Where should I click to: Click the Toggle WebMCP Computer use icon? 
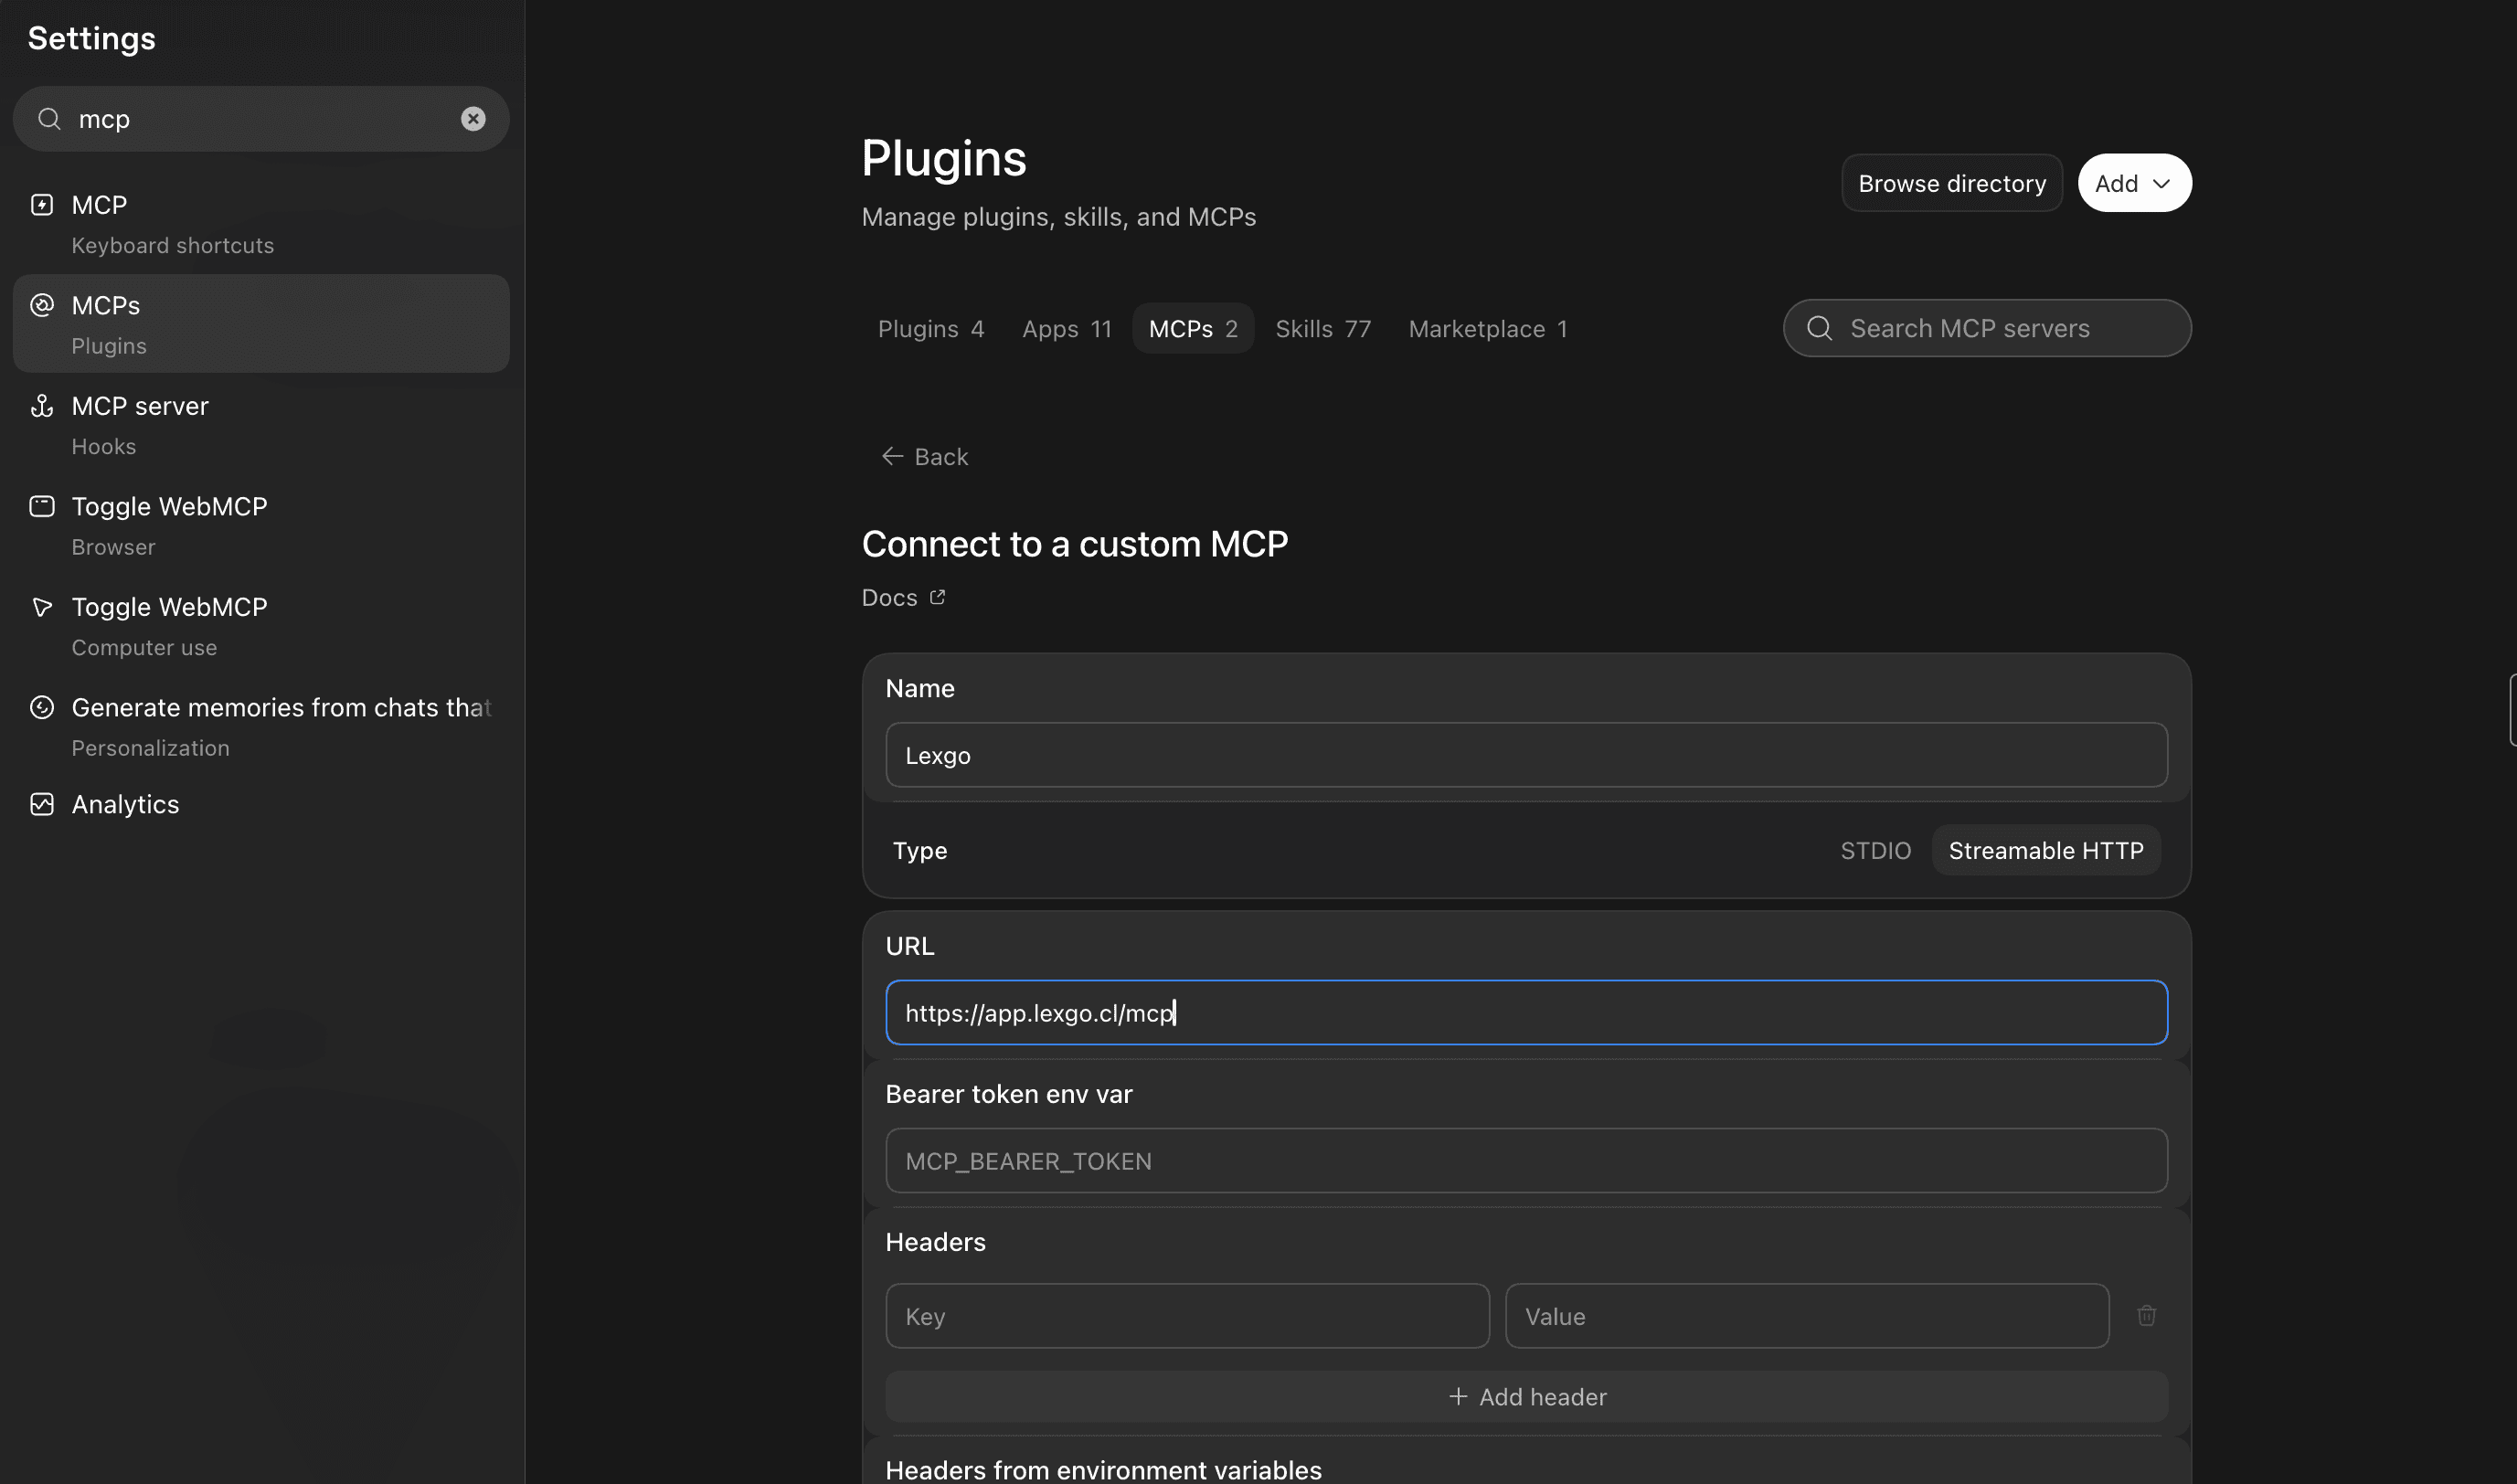42,607
